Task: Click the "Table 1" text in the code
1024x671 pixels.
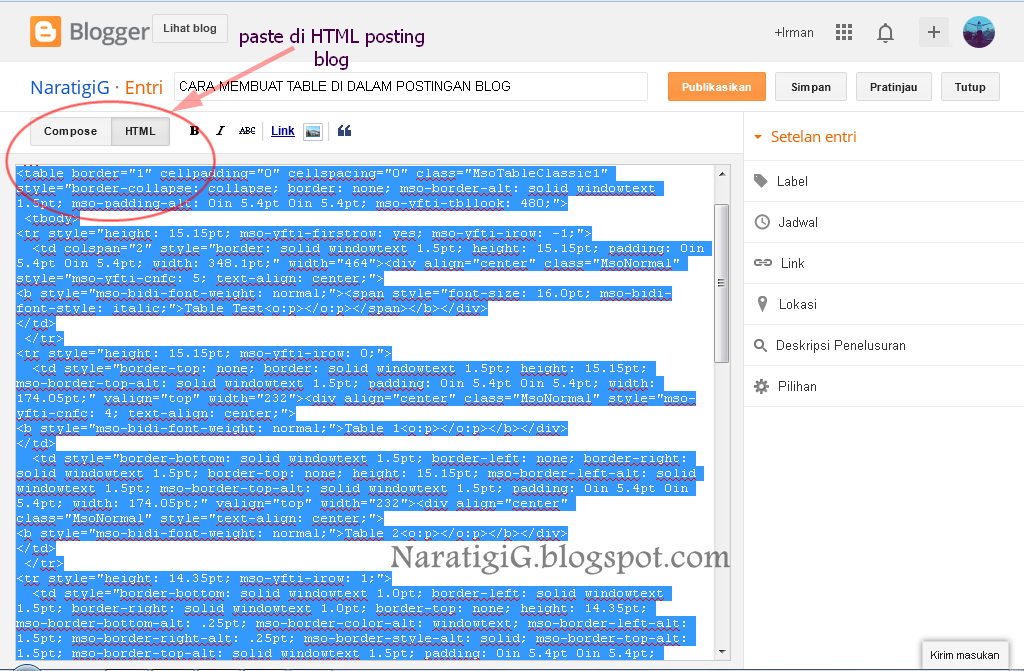Action: 372,429
